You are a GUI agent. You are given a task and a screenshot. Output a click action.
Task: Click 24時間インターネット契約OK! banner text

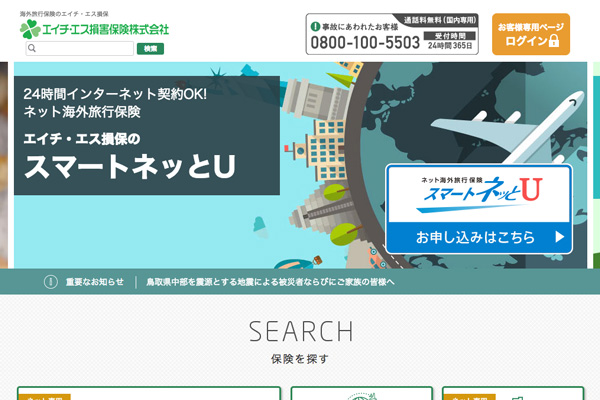coord(115,94)
